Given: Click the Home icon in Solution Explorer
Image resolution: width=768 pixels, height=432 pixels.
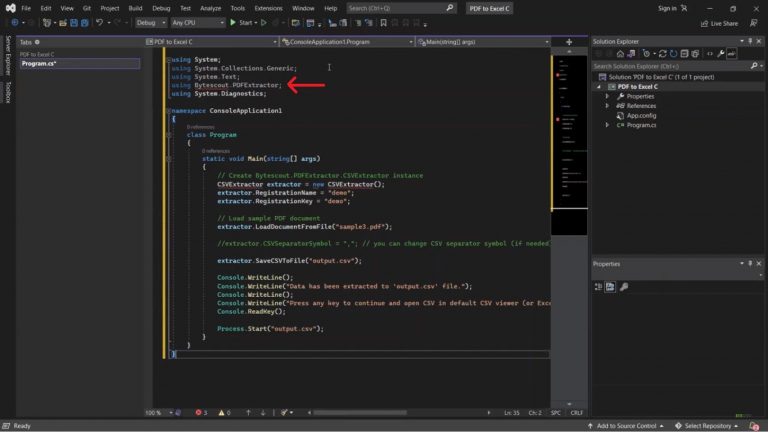Looking at the screenshot, I should 622,53.
